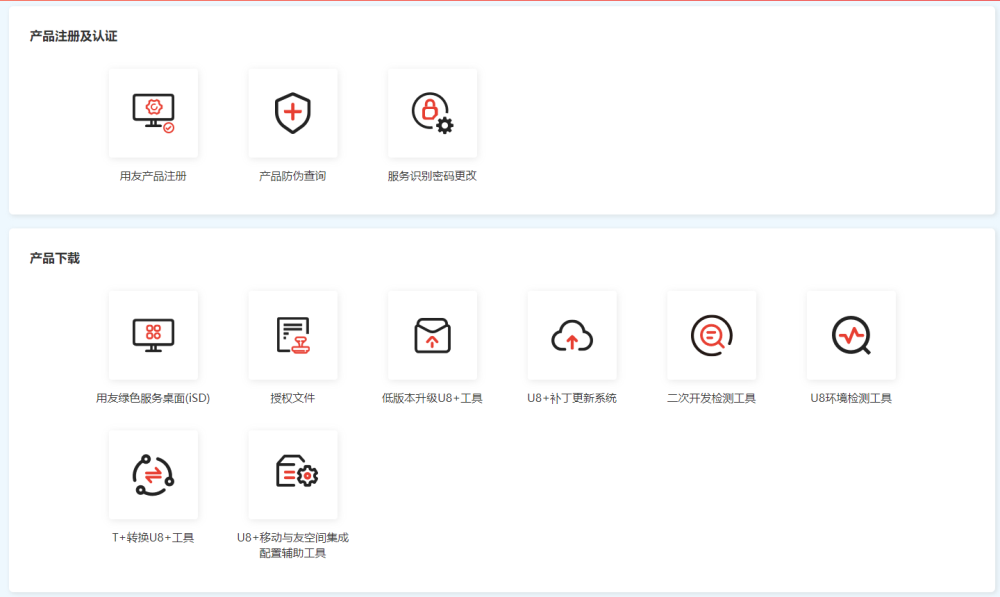Click the 用友绿色服务桌面(iSD) label

[x=153, y=398]
